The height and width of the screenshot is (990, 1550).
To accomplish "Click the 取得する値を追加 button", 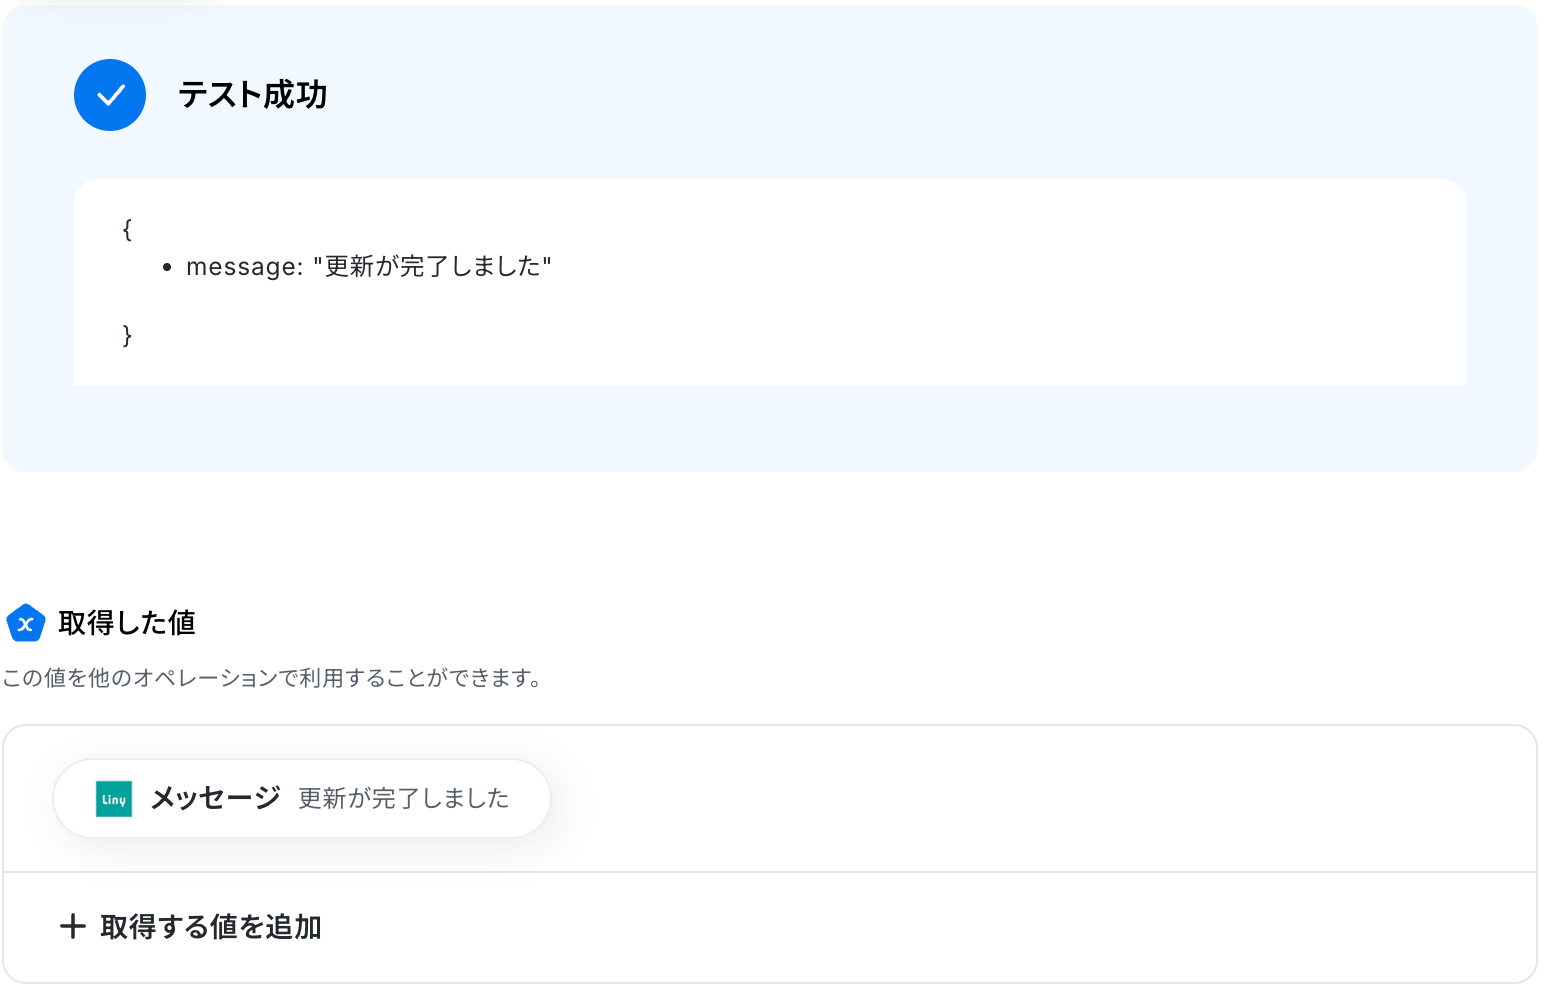I will (191, 927).
